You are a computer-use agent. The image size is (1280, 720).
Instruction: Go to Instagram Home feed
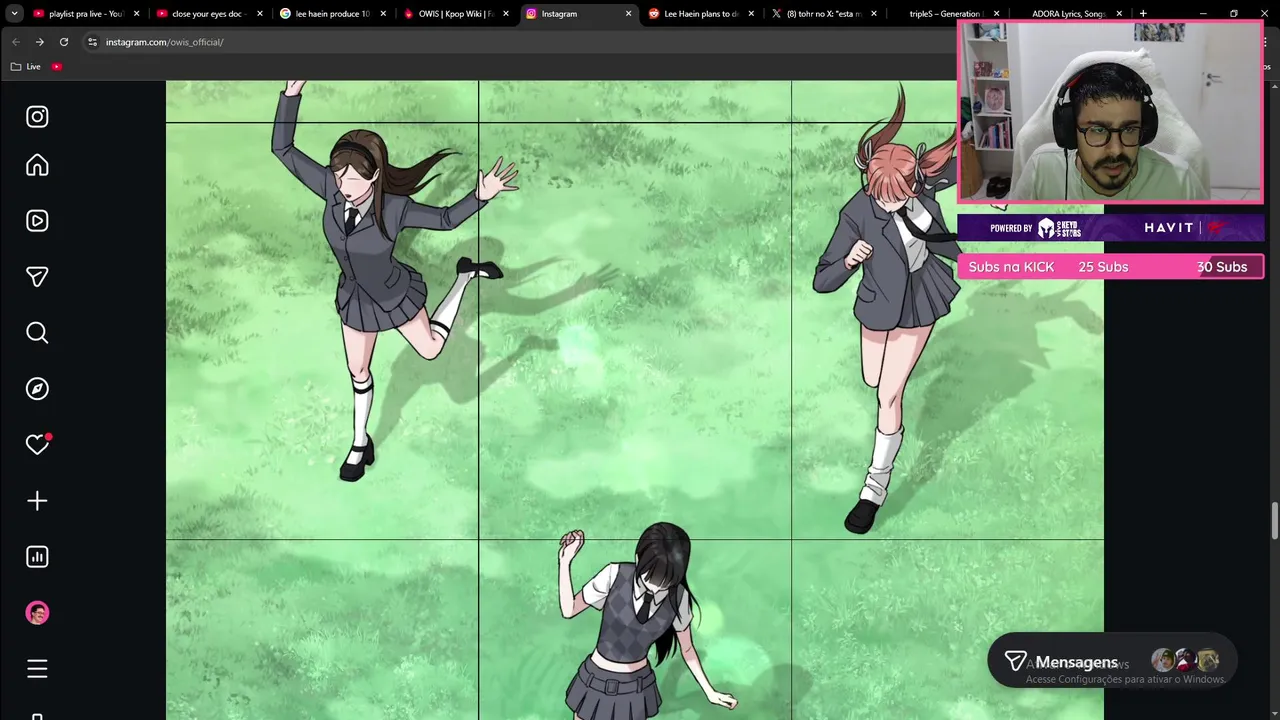(37, 165)
